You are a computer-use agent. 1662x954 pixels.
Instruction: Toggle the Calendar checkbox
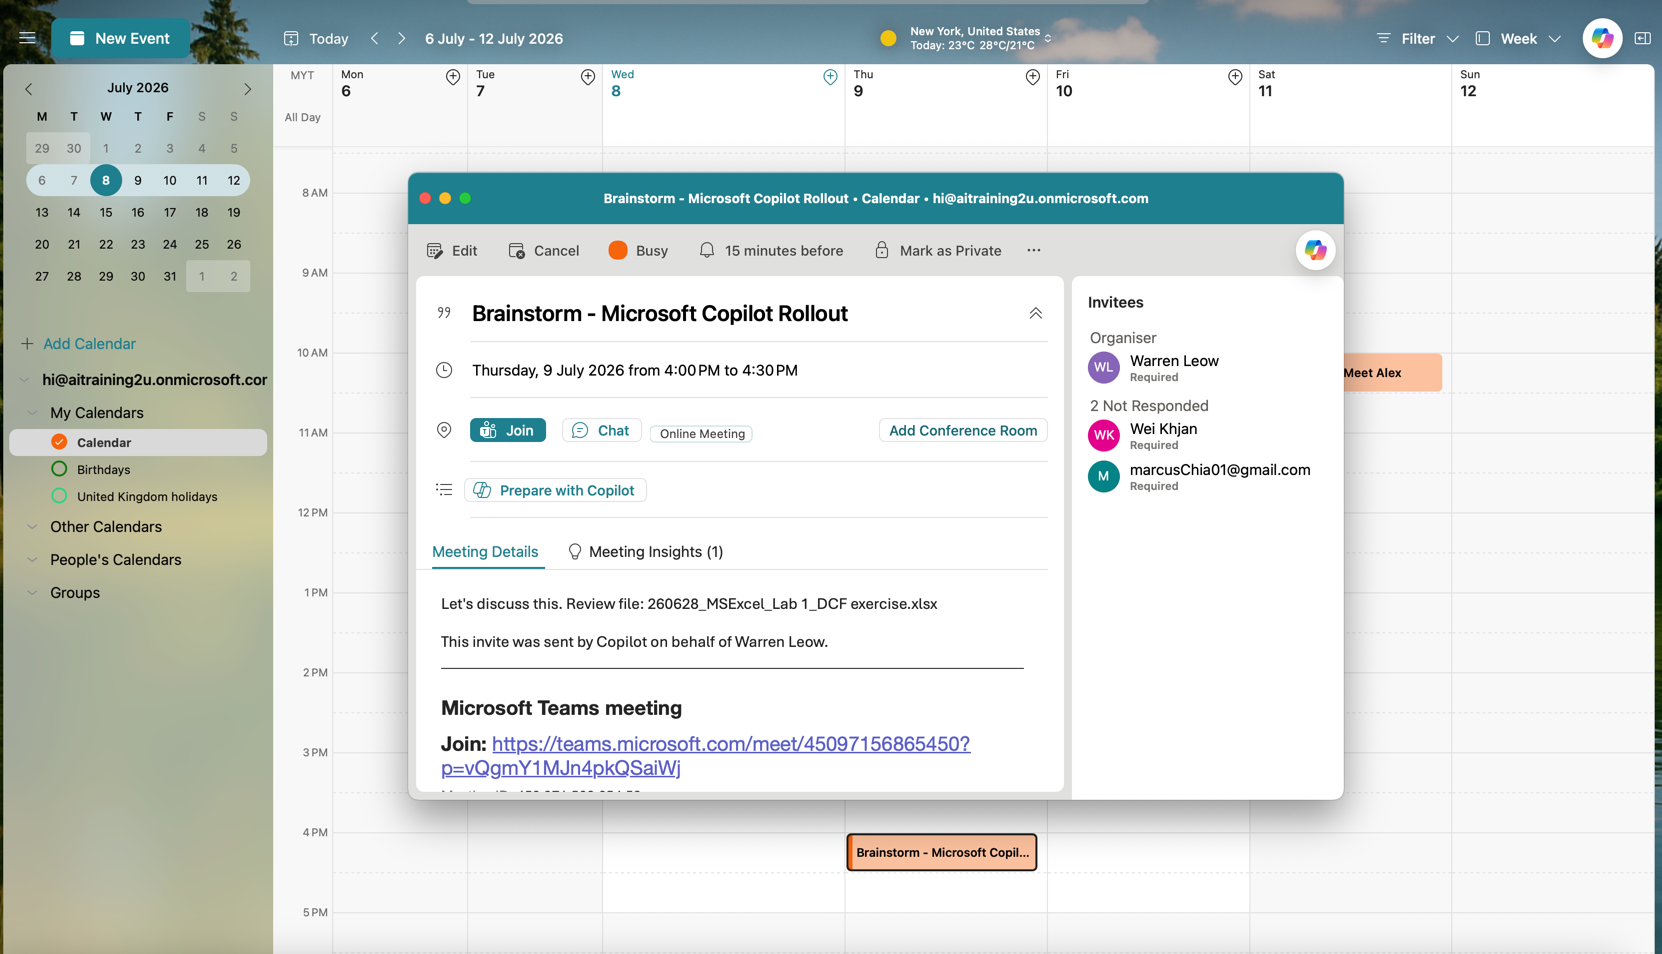tap(59, 442)
